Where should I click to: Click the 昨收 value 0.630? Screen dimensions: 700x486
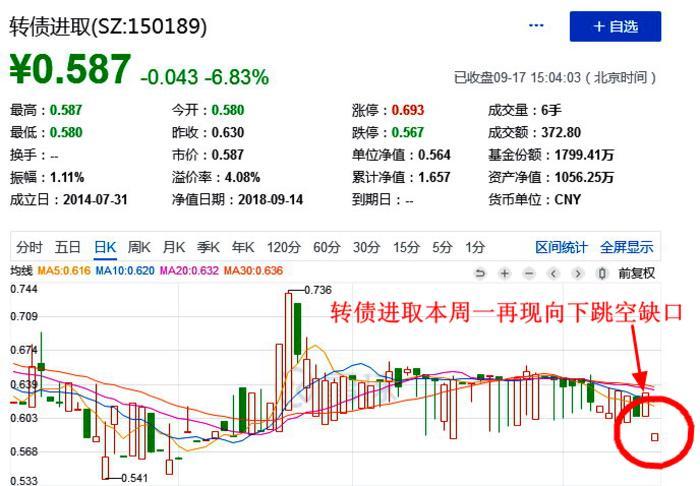228,133
